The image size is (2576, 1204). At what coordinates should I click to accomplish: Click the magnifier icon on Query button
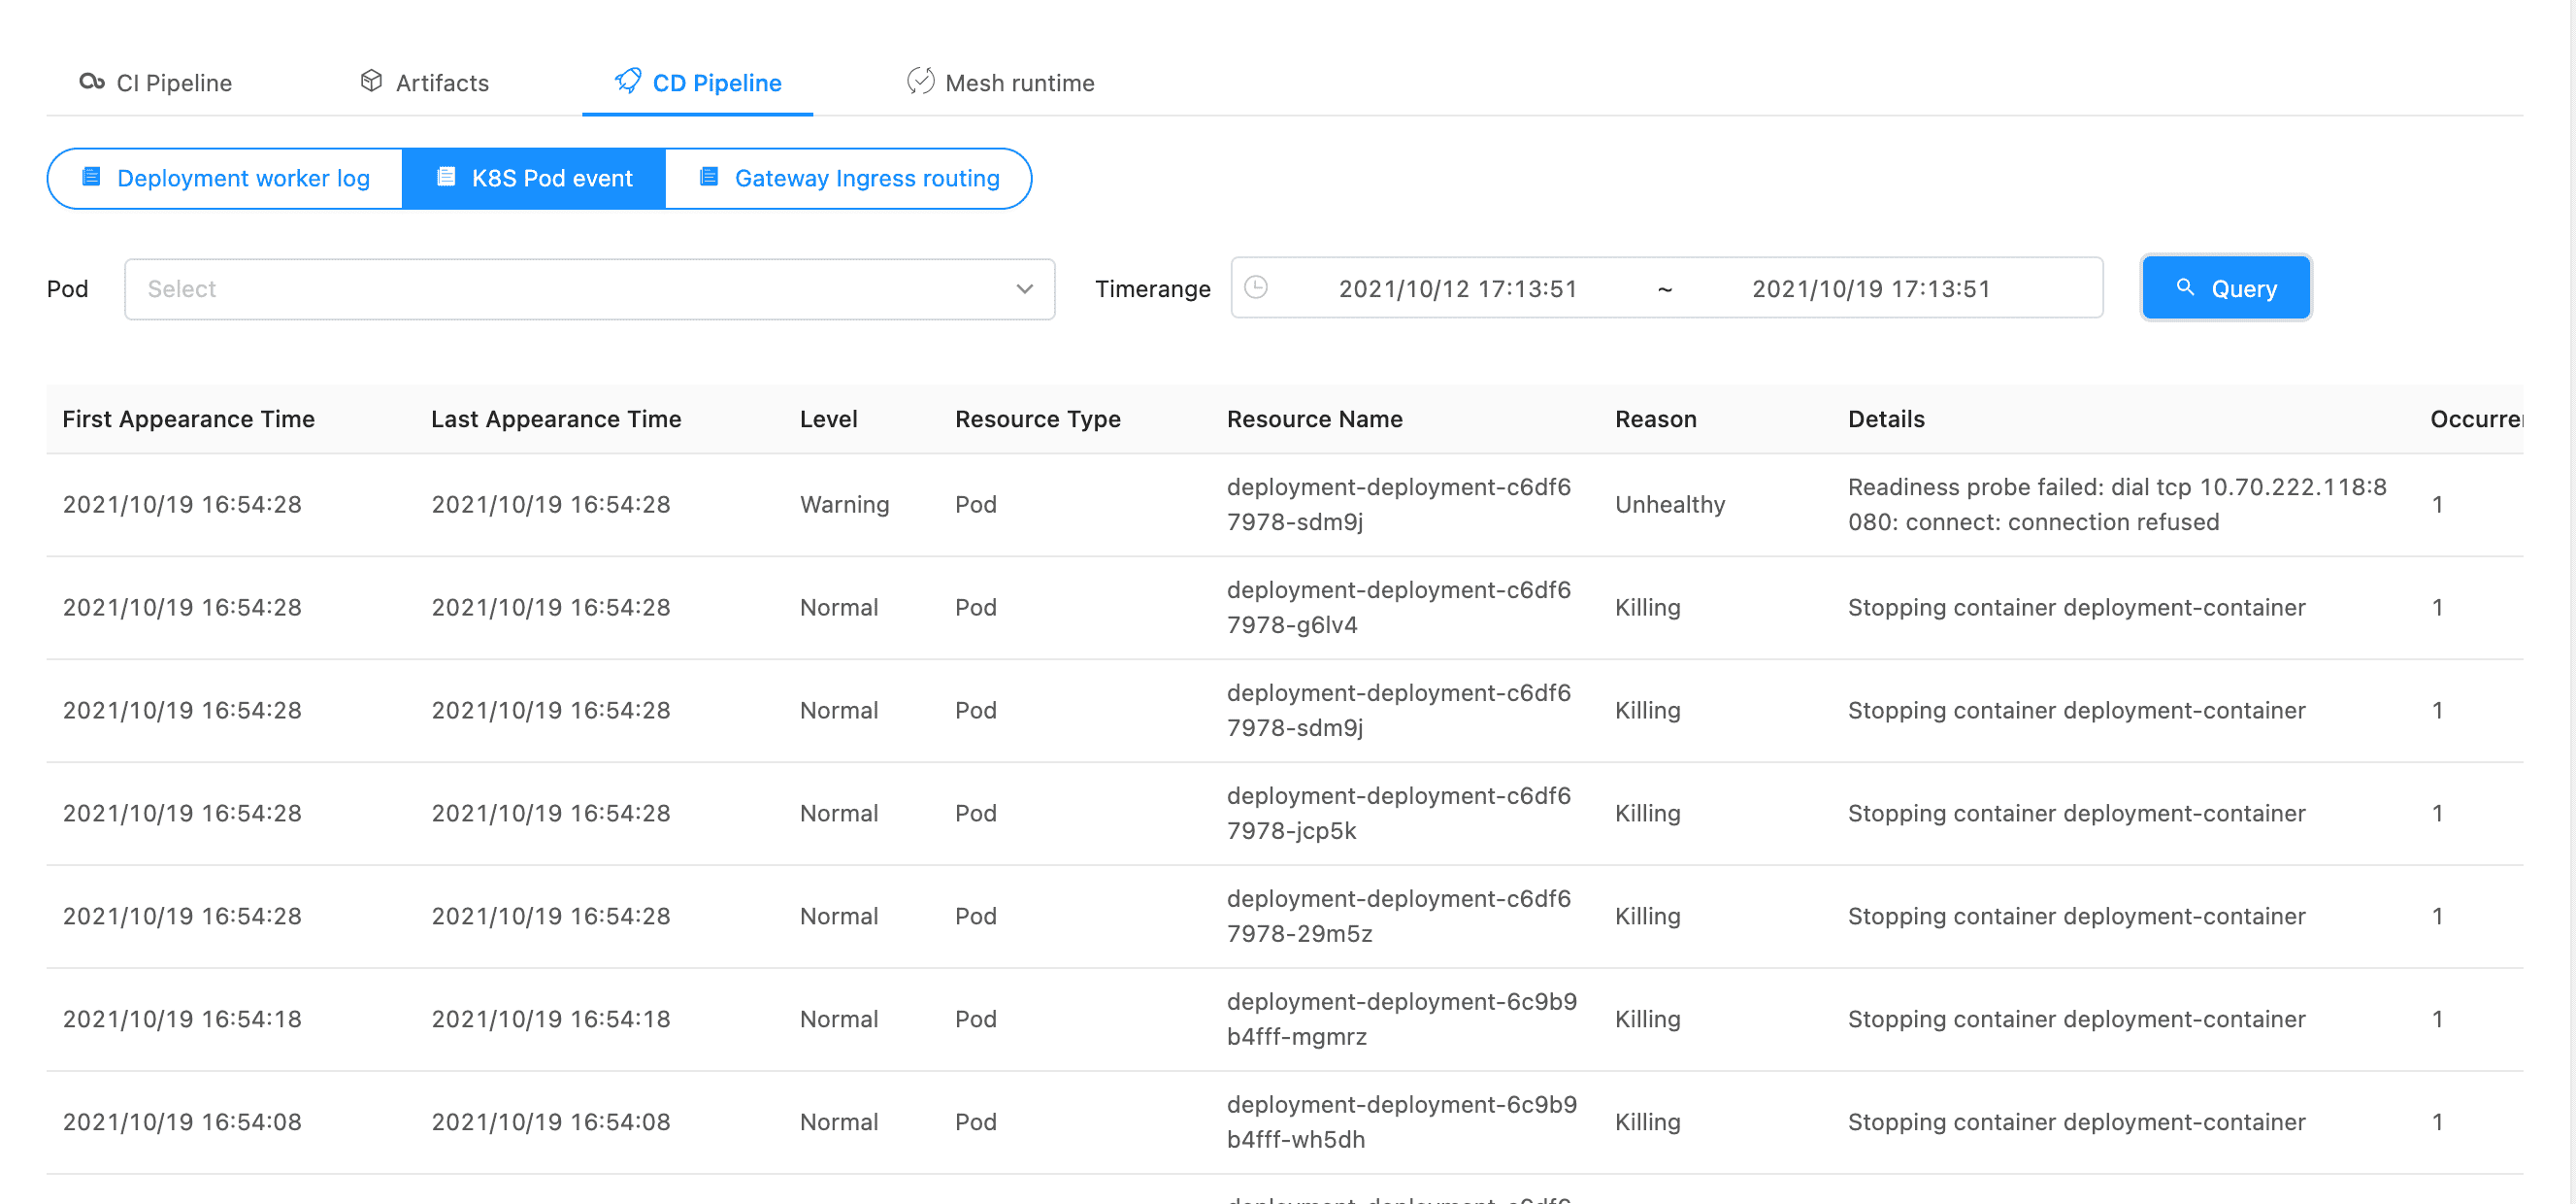[x=2185, y=288]
